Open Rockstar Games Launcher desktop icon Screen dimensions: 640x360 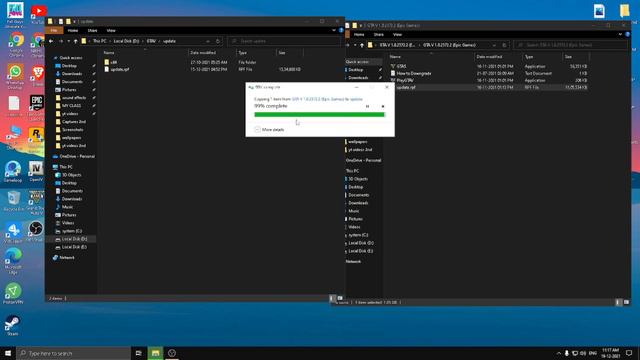pyautogui.click(x=36, y=139)
